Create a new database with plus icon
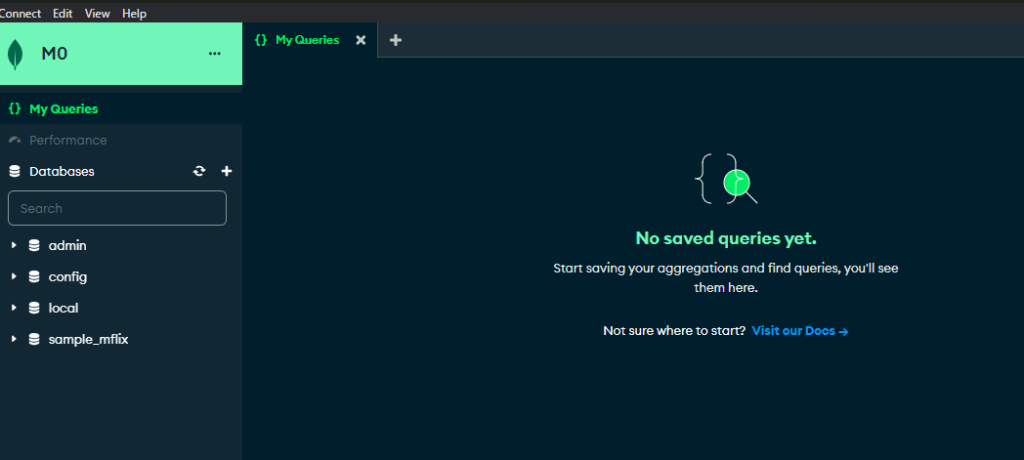Viewport: 1024px width, 460px height. (227, 171)
